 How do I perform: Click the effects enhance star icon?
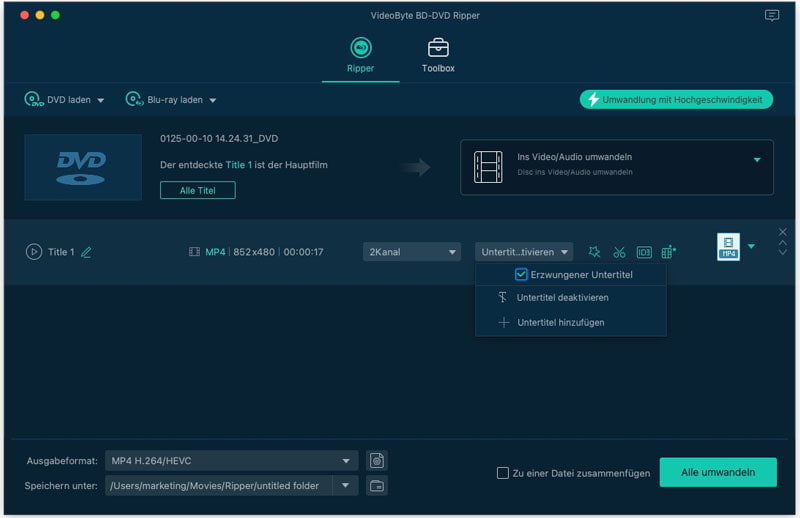594,252
